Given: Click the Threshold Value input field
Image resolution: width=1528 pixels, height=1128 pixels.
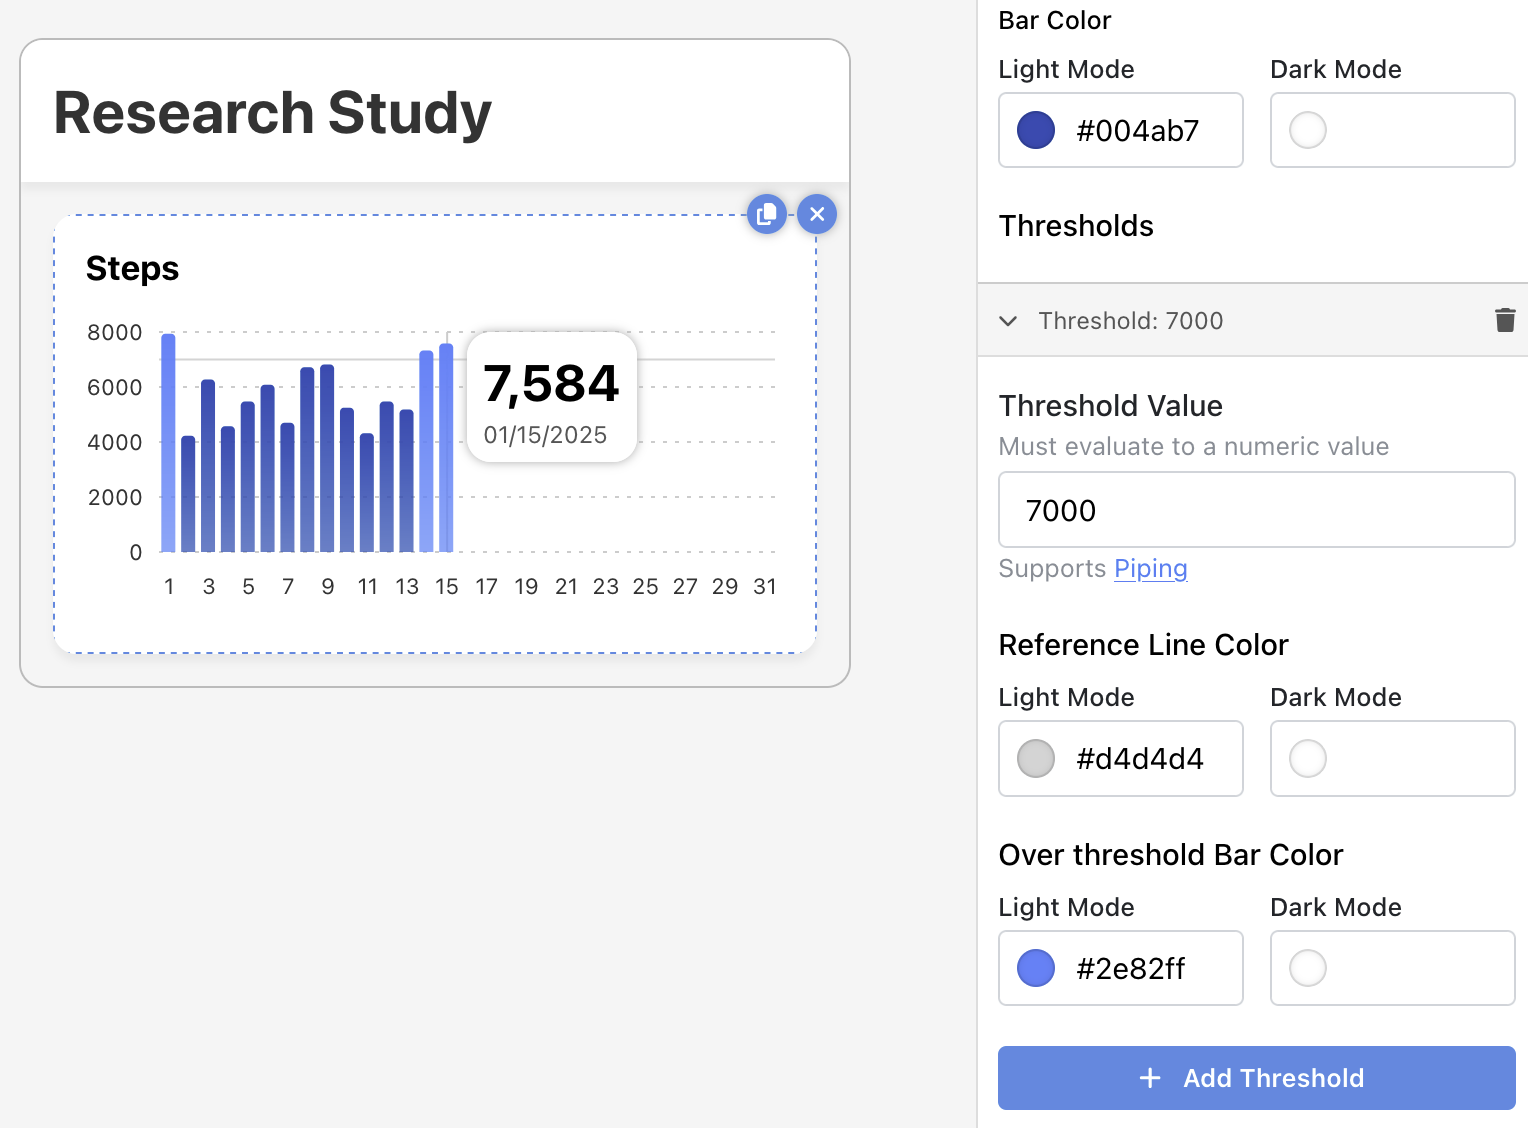Looking at the screenshot, I should (x=1256, y=510).
